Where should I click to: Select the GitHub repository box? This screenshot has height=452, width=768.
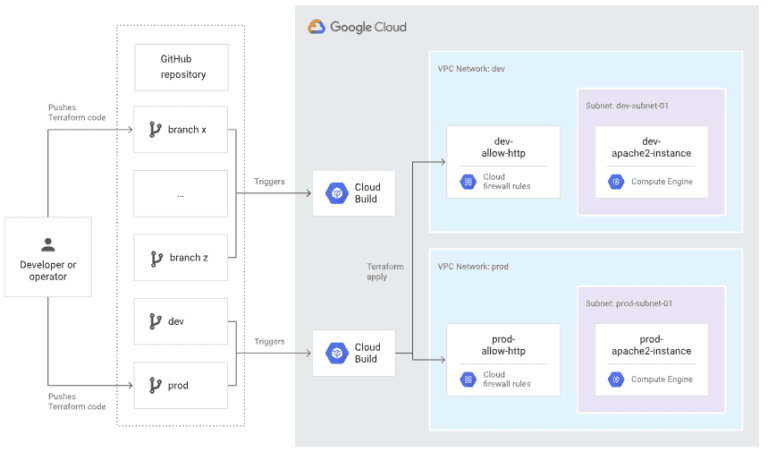tap(182, 68)
